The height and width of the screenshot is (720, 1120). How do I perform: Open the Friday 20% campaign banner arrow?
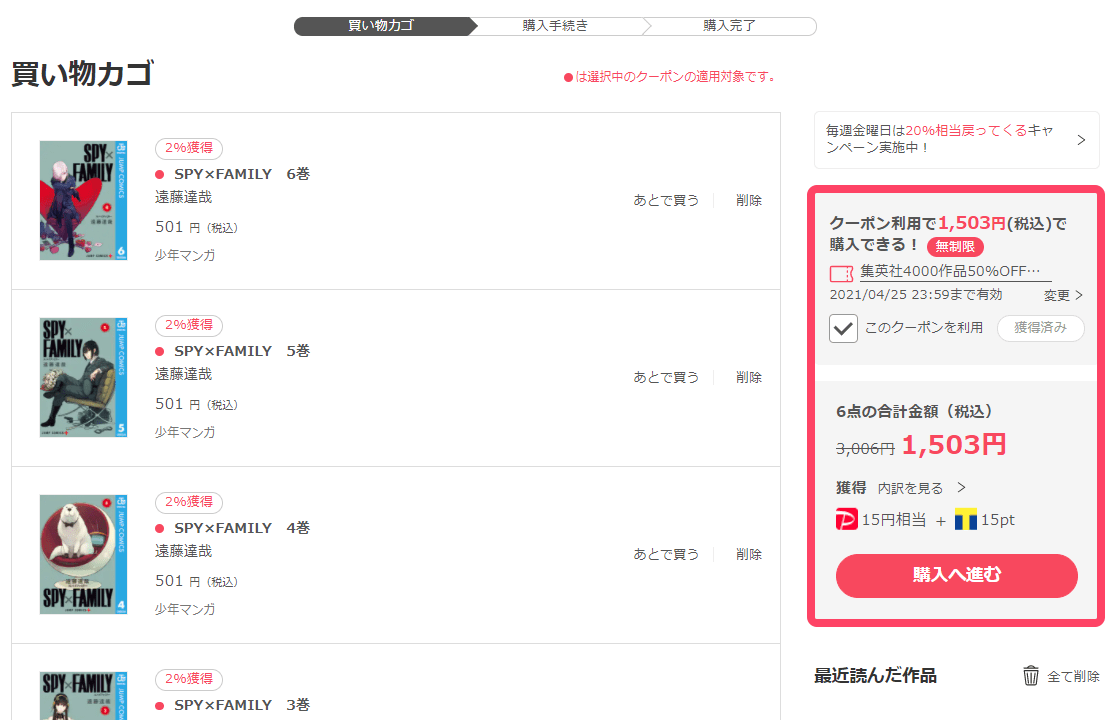tap(1081, 140)
